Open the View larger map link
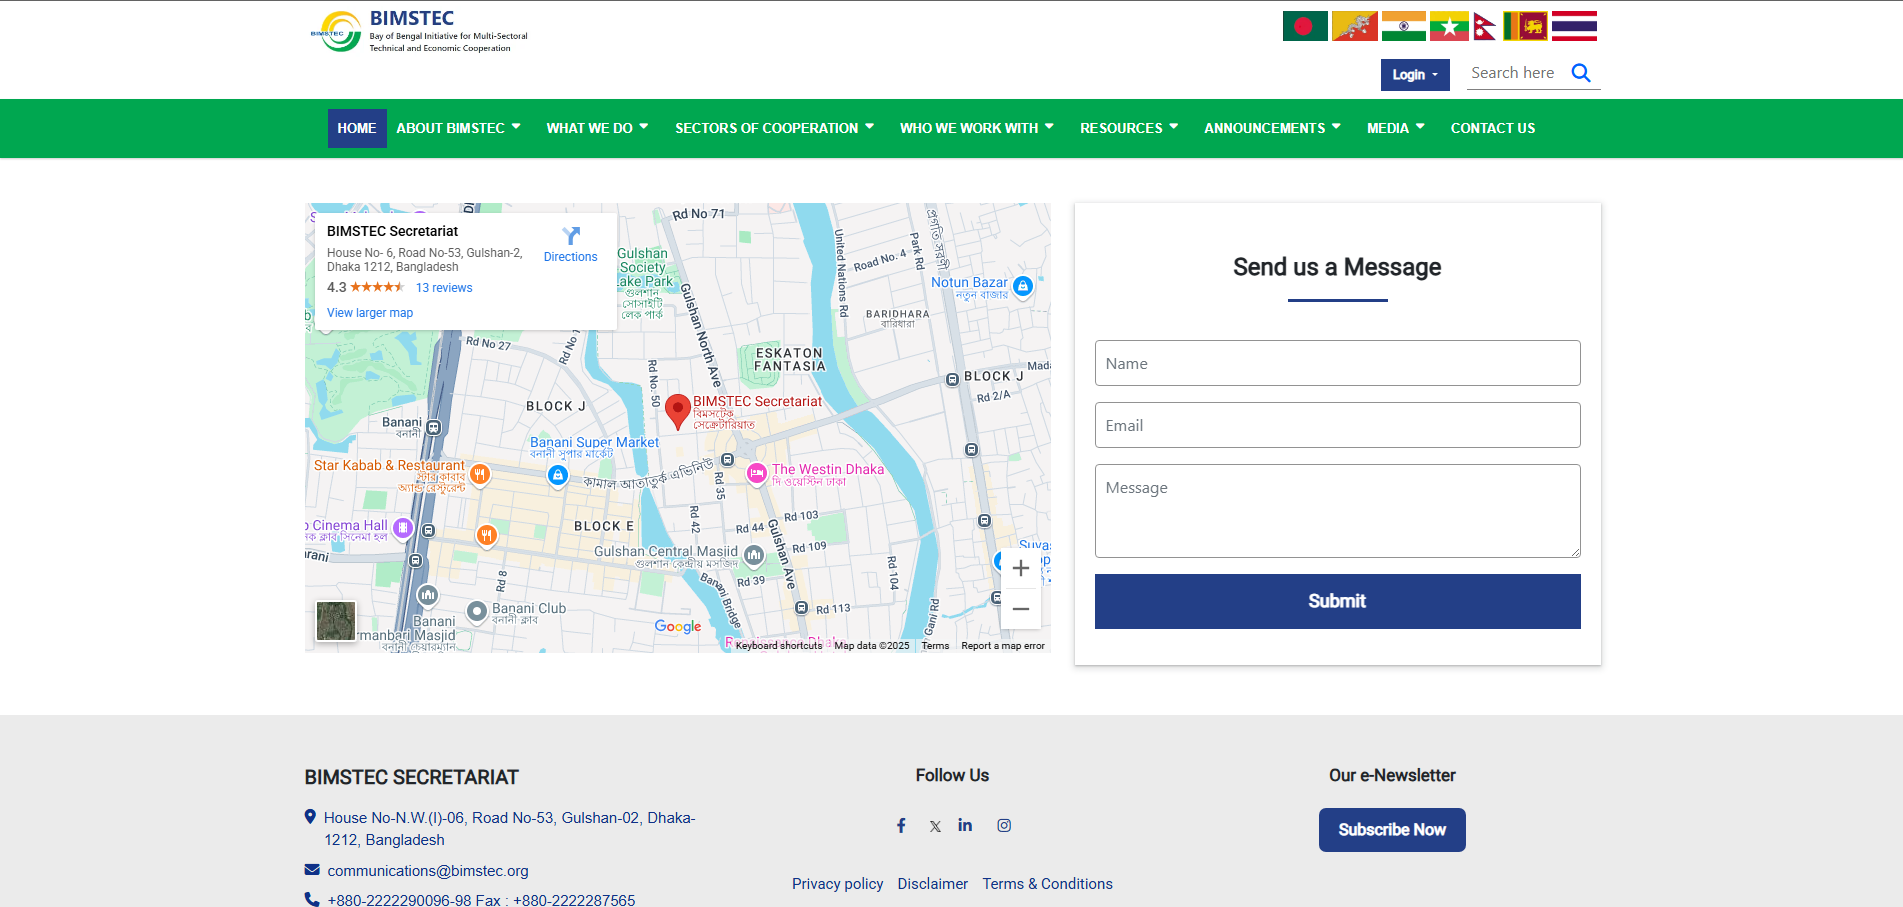Viewport: 1903px width, 907px height. coord(370,313)
